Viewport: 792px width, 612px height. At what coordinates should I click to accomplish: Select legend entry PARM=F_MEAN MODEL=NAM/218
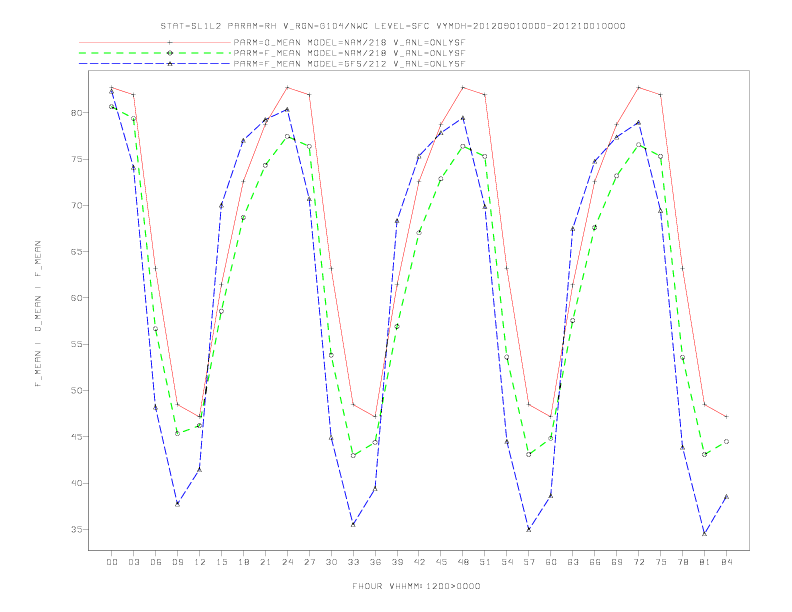(349, 53)
